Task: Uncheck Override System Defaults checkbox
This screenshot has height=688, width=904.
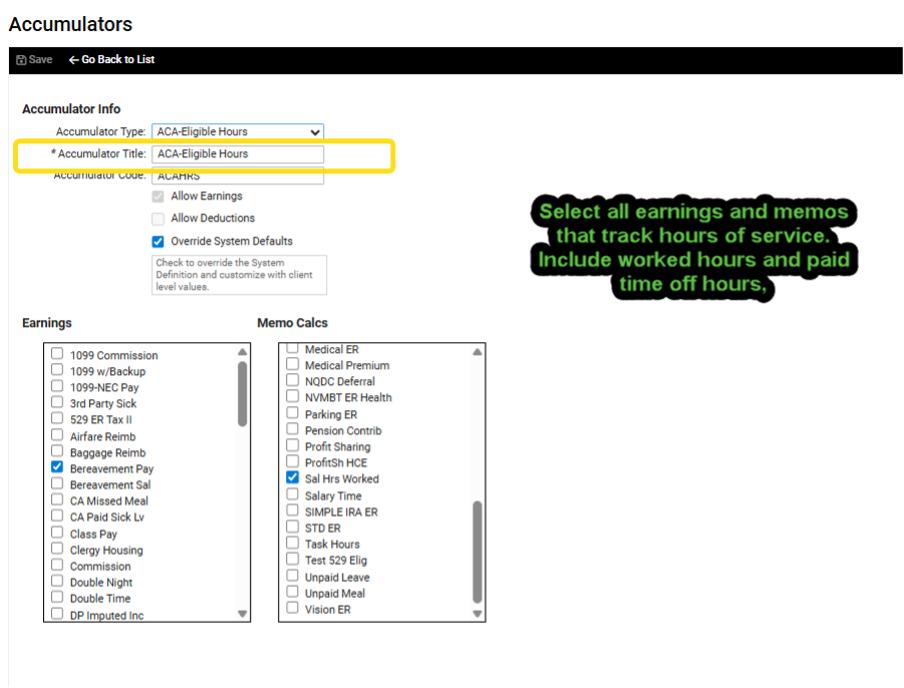Action: [x=158, y=241]
